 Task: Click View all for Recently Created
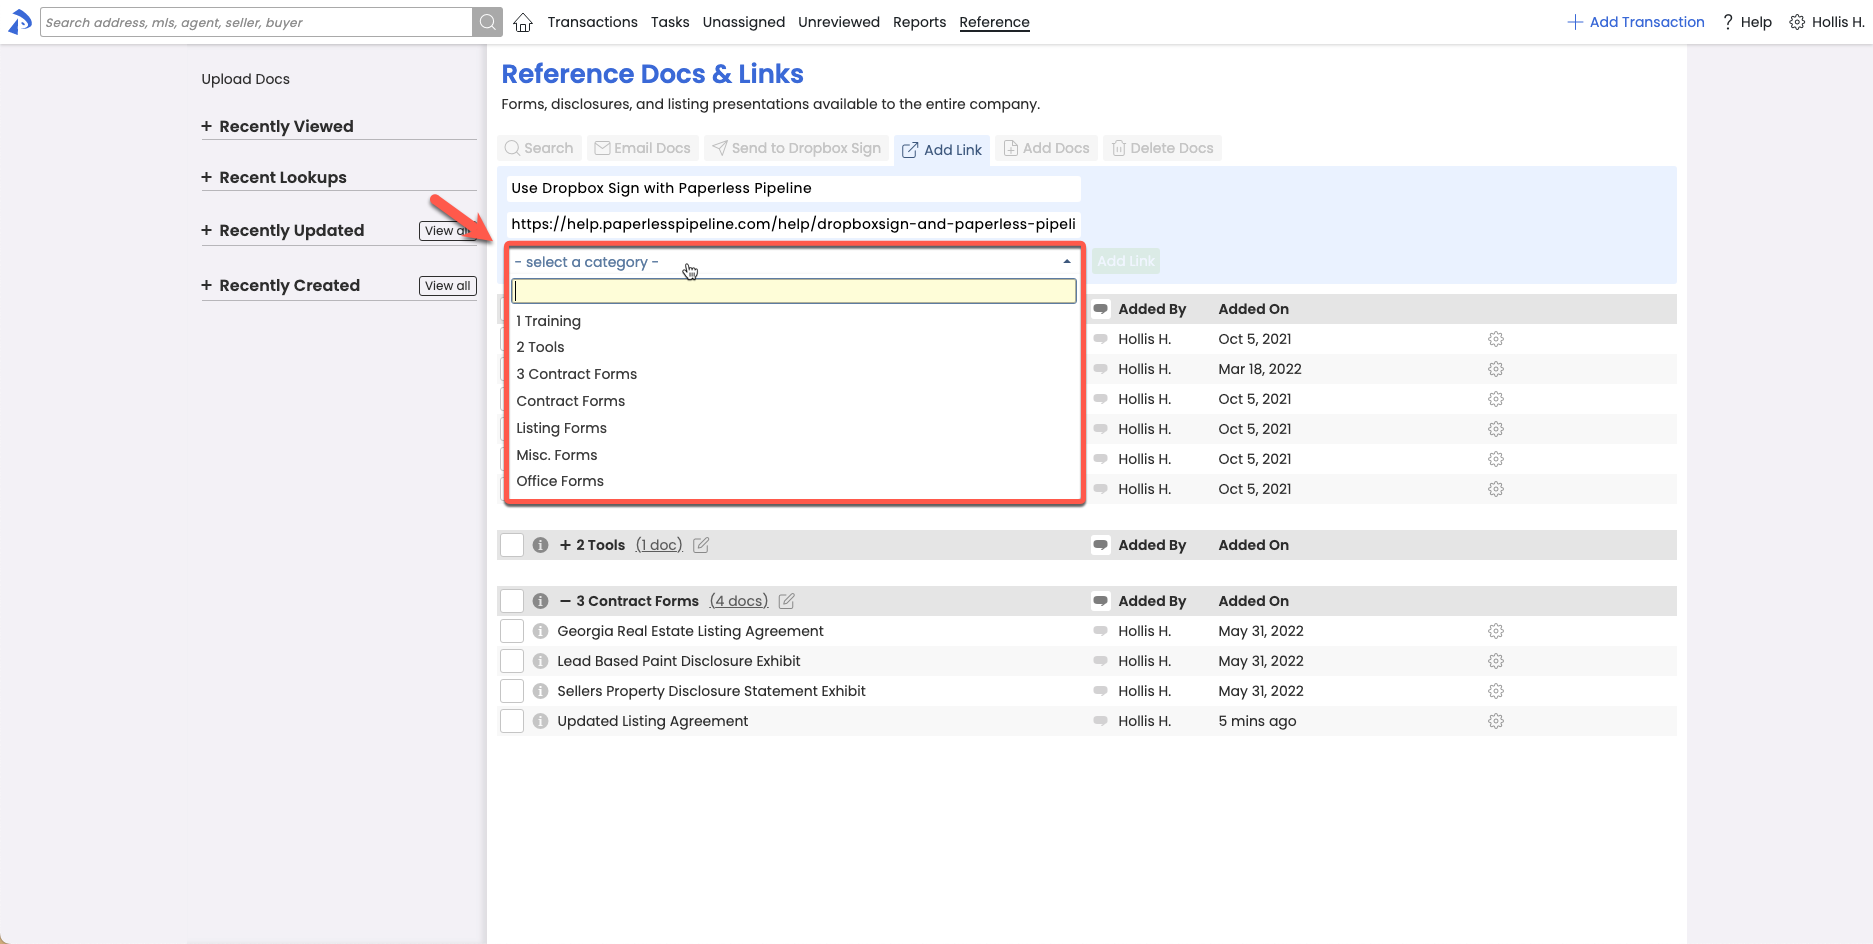448,285
